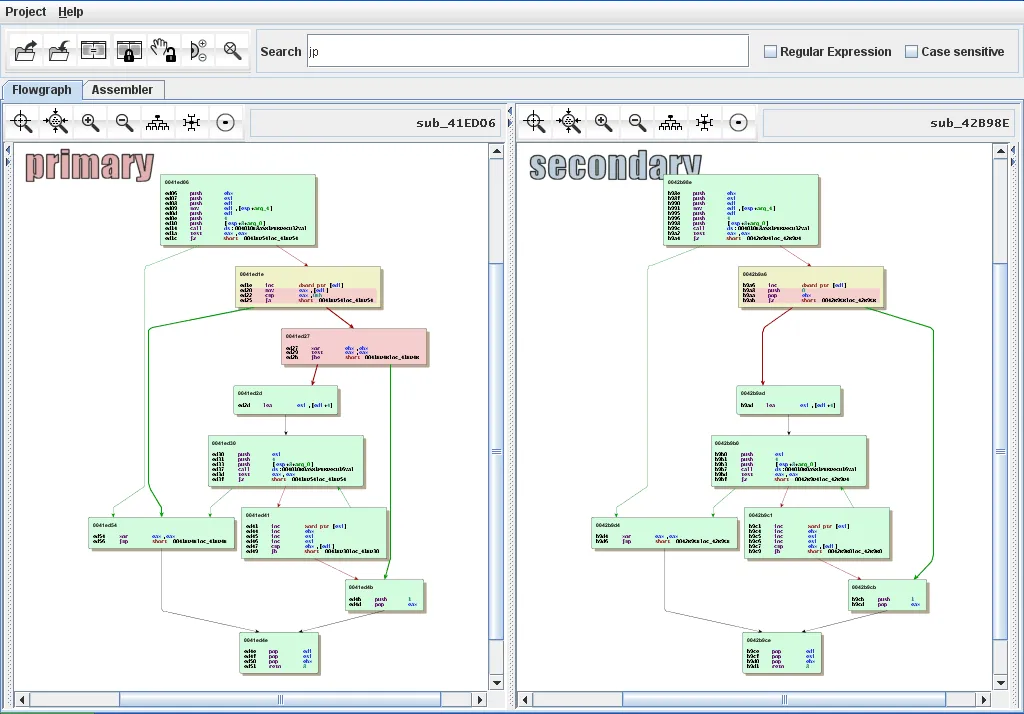Viewport: 1024px width, 714px height.
Task: Switch to the Assembler tab
Action: [x=122, y=90]
